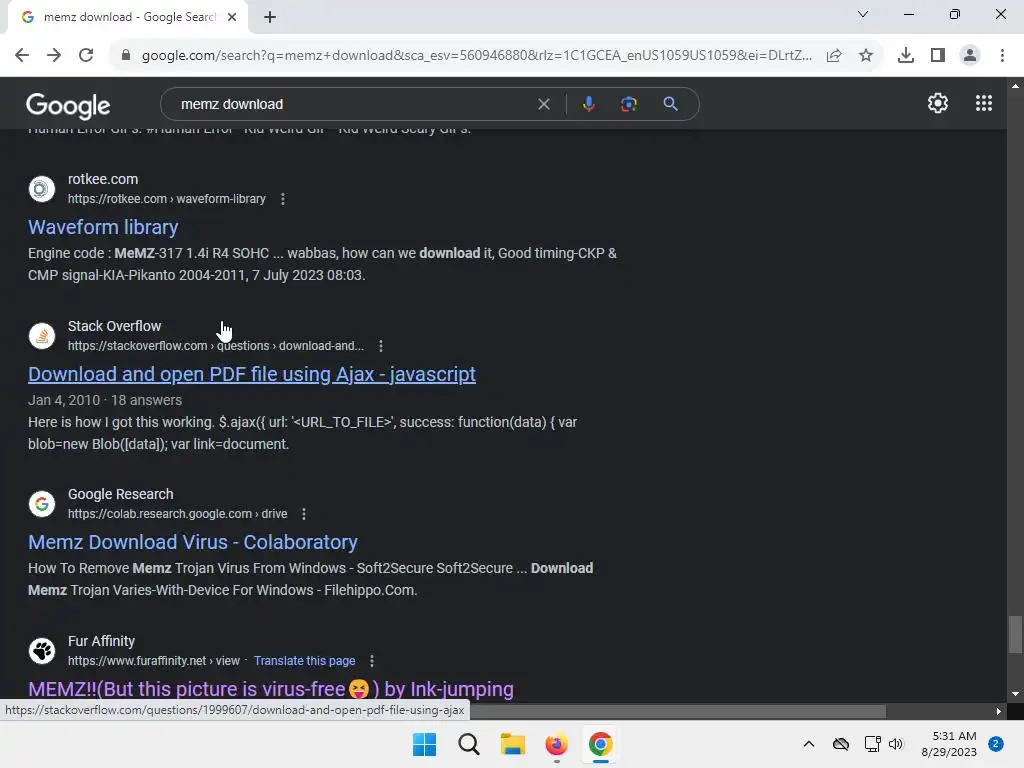Switch to Chrome in taskbar
1024x768 pixels.
600,744
